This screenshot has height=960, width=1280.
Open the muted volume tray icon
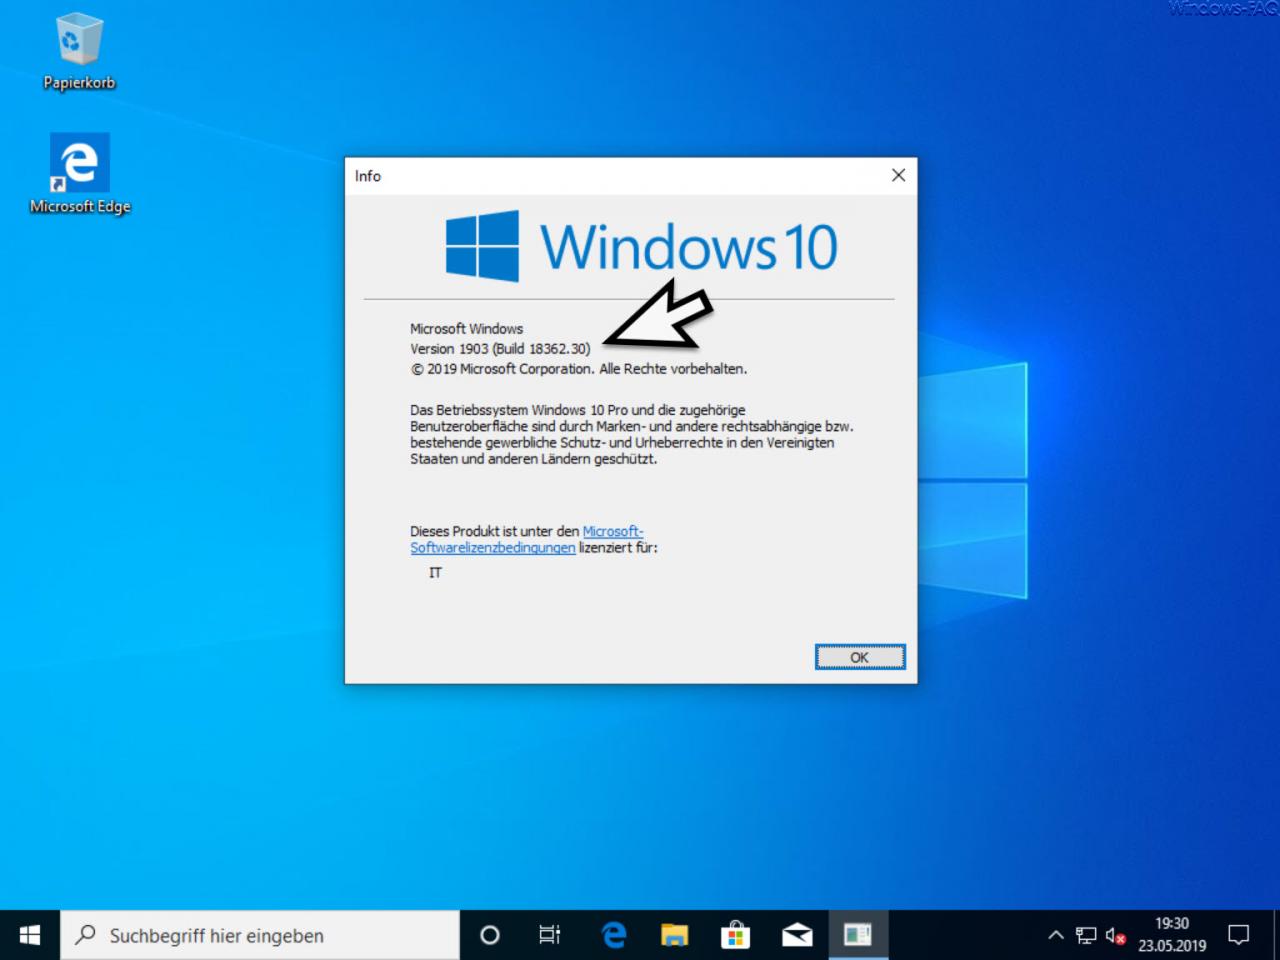pyautogui.click(x=1115, y=936)
